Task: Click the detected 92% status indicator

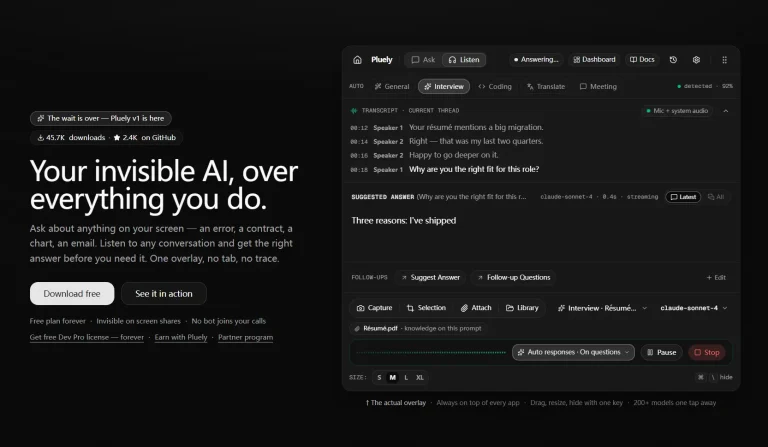Action: pyautogui.click(x=705, y=86)
